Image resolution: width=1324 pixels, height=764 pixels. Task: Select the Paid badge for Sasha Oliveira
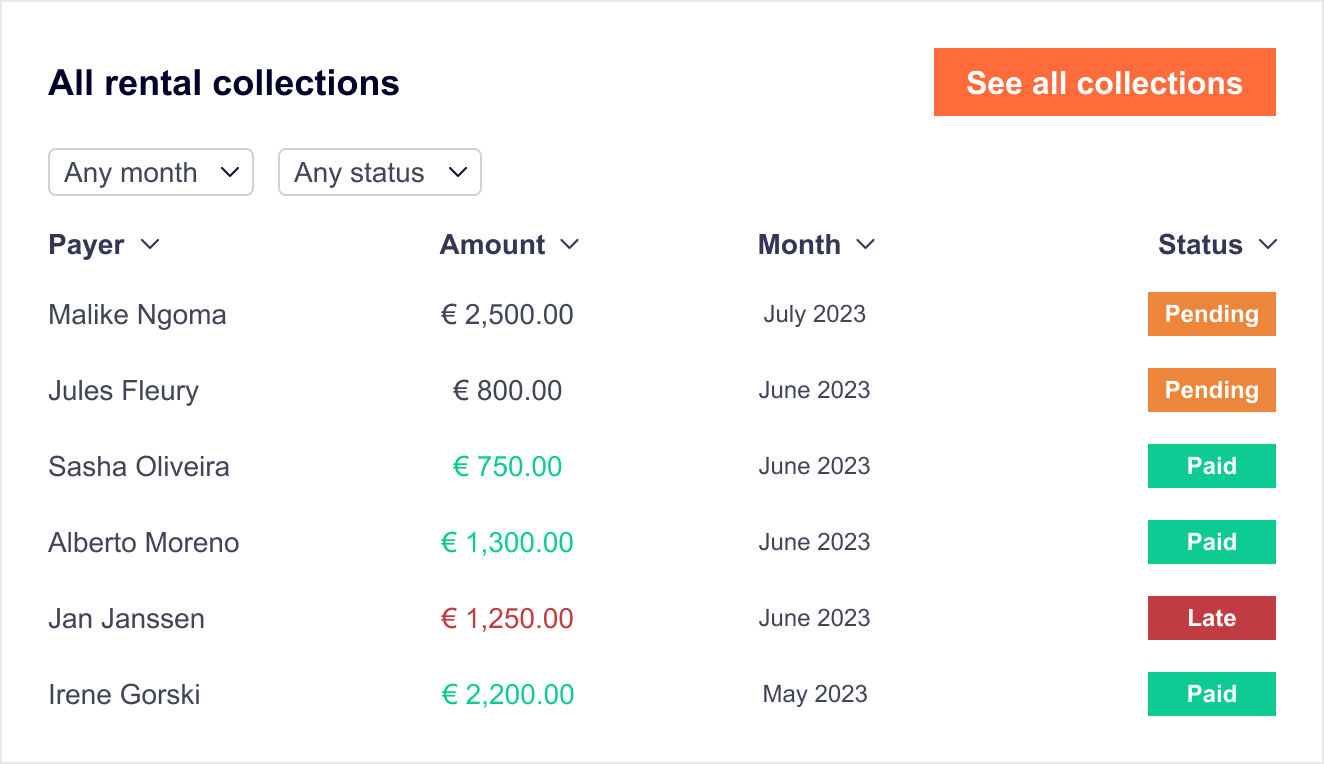[1211, 466]
